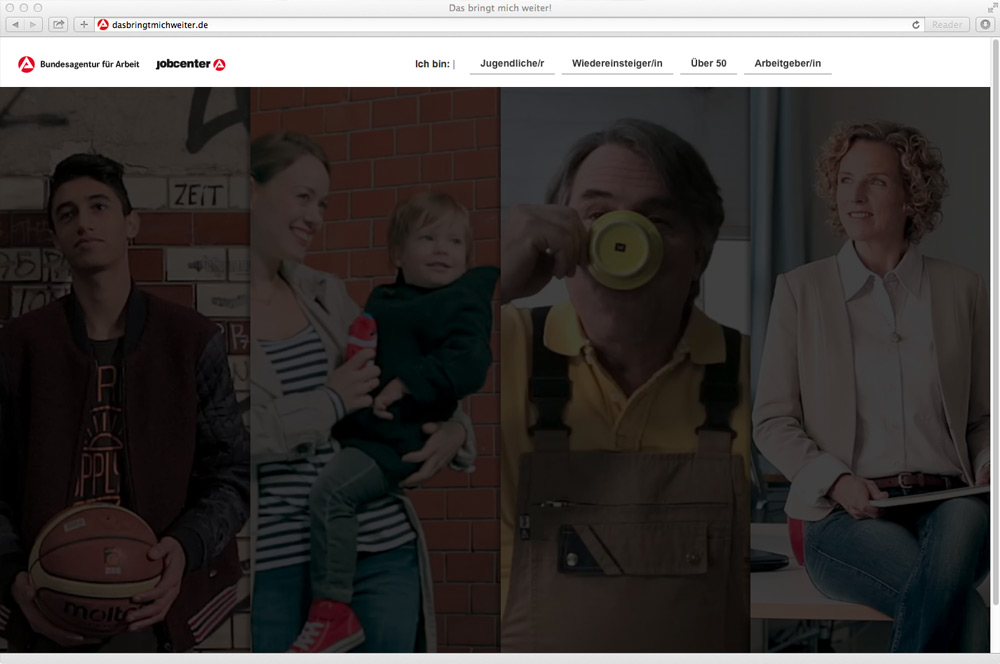
Task: Click the browser back arrow button
Action: coord(16,24)
